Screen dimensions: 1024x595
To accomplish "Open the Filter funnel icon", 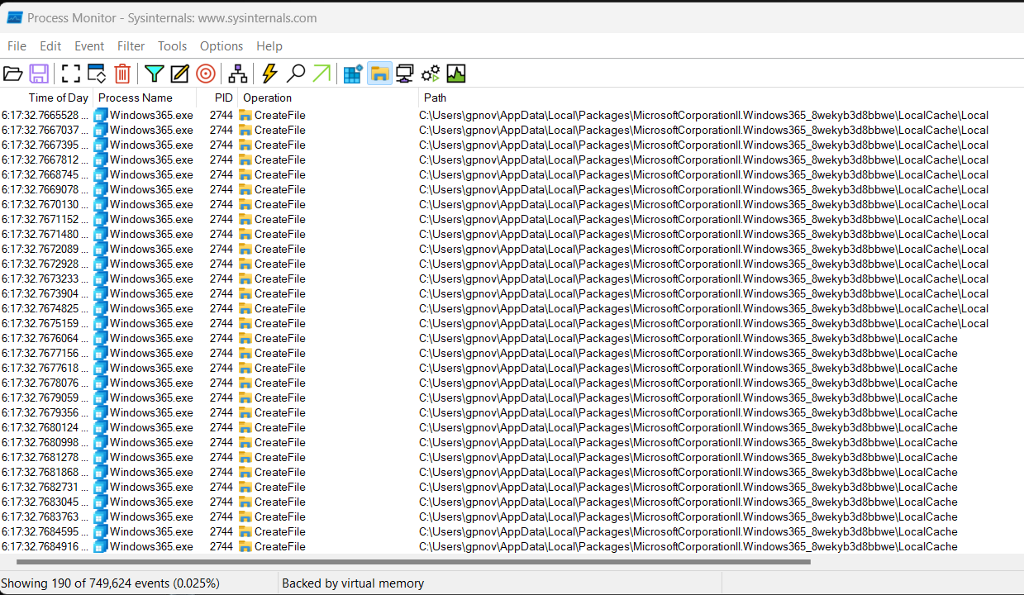I will tap(154, 73).
